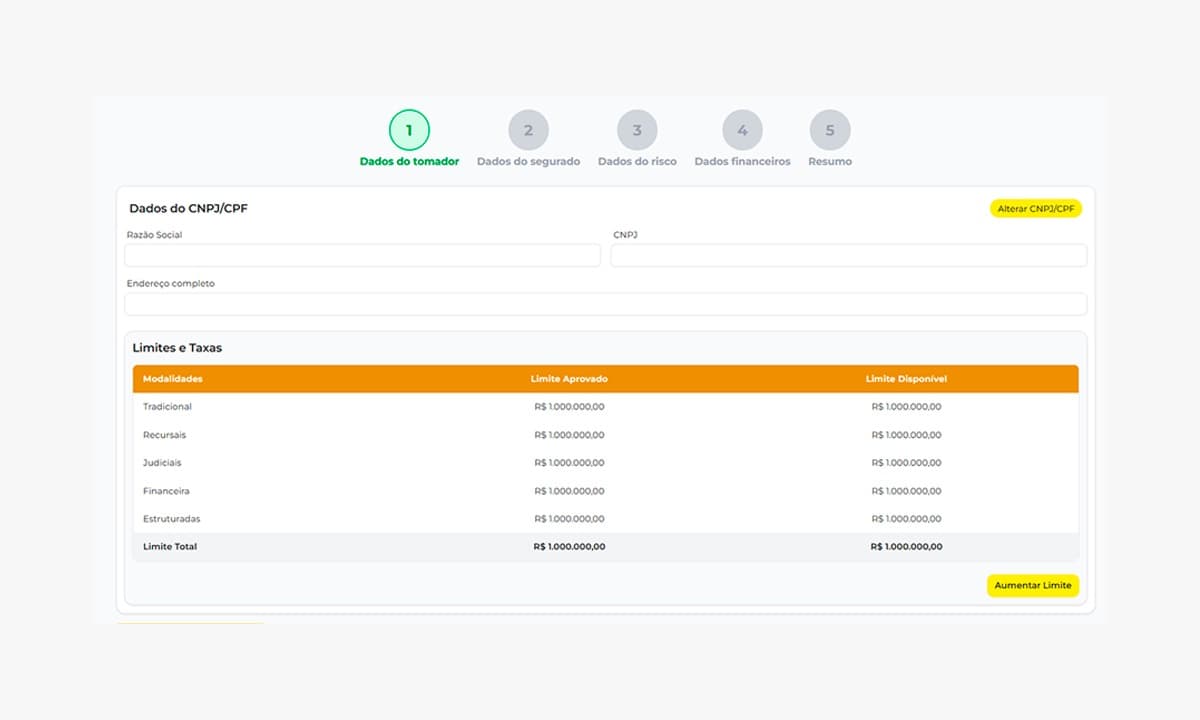1200x720 pixels.
Task: Jump to step 5 circle Resumo
Action: point(830,130)
